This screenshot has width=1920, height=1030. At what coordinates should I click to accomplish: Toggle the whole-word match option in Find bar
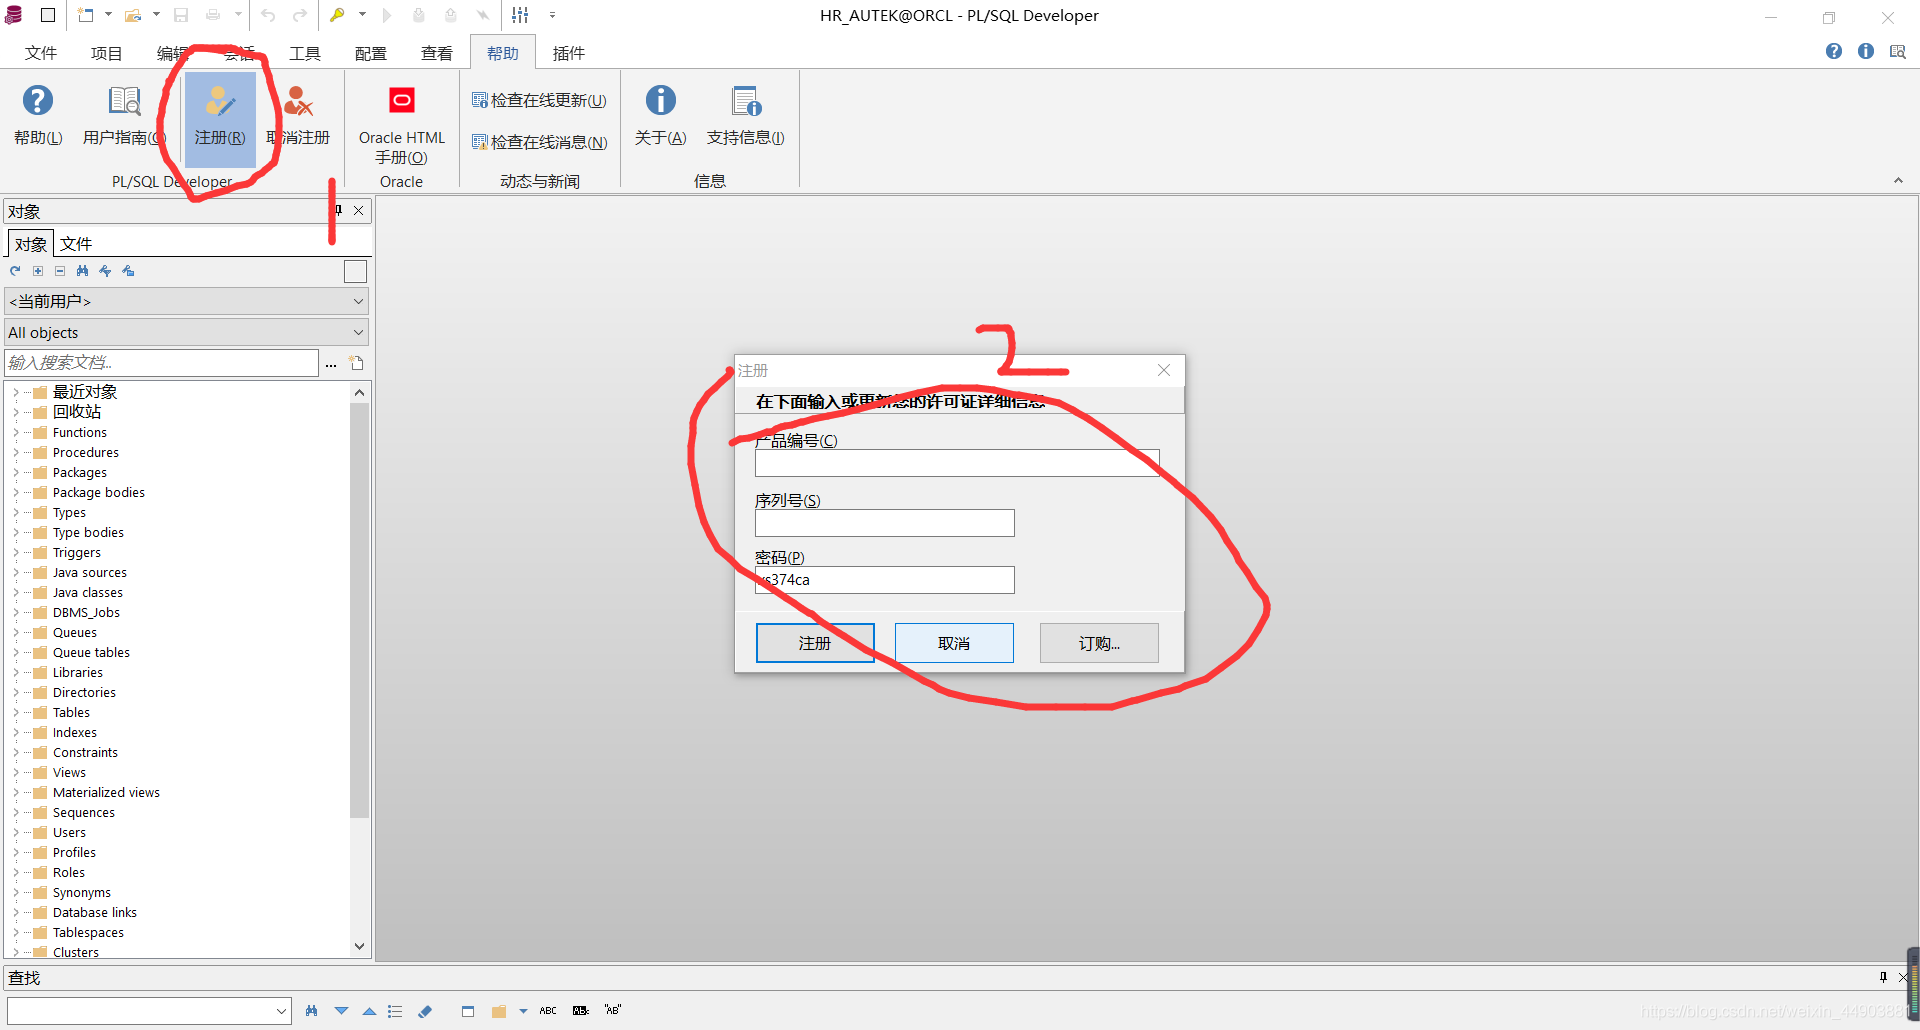(581, 1011)
